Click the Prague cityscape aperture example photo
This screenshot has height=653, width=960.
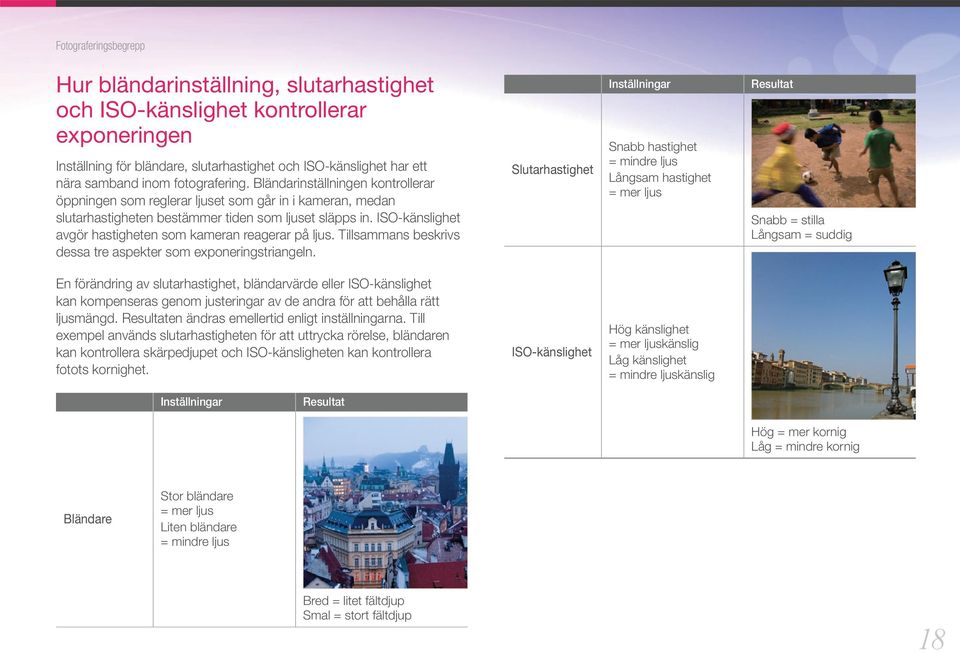[385, 502]
